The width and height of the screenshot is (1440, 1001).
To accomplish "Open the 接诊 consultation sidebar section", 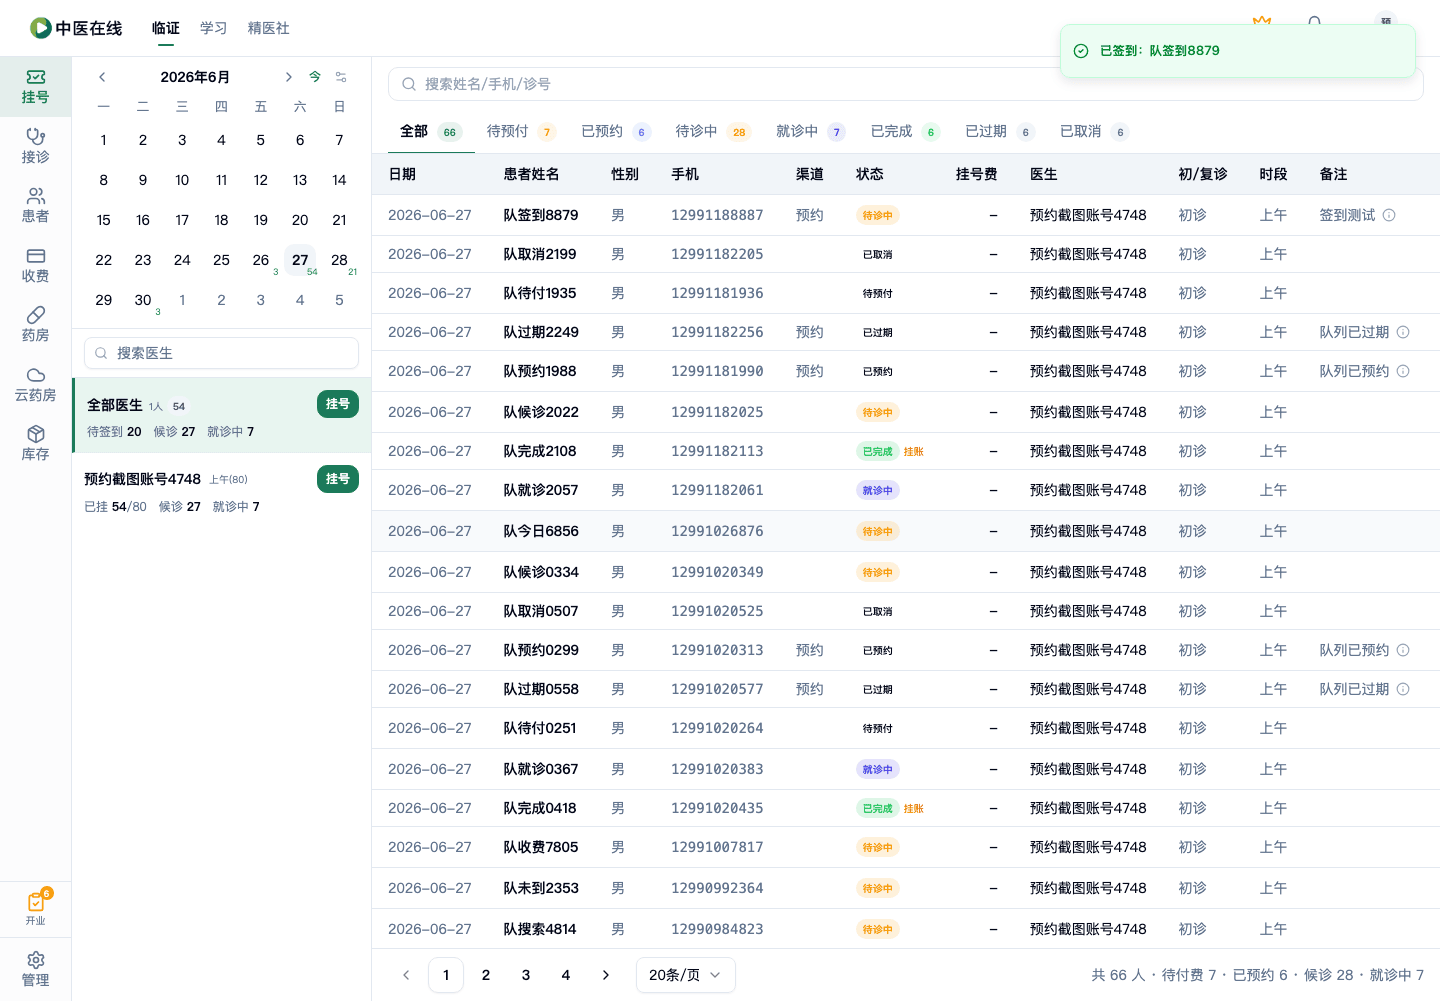I will [x=35, y=146].
